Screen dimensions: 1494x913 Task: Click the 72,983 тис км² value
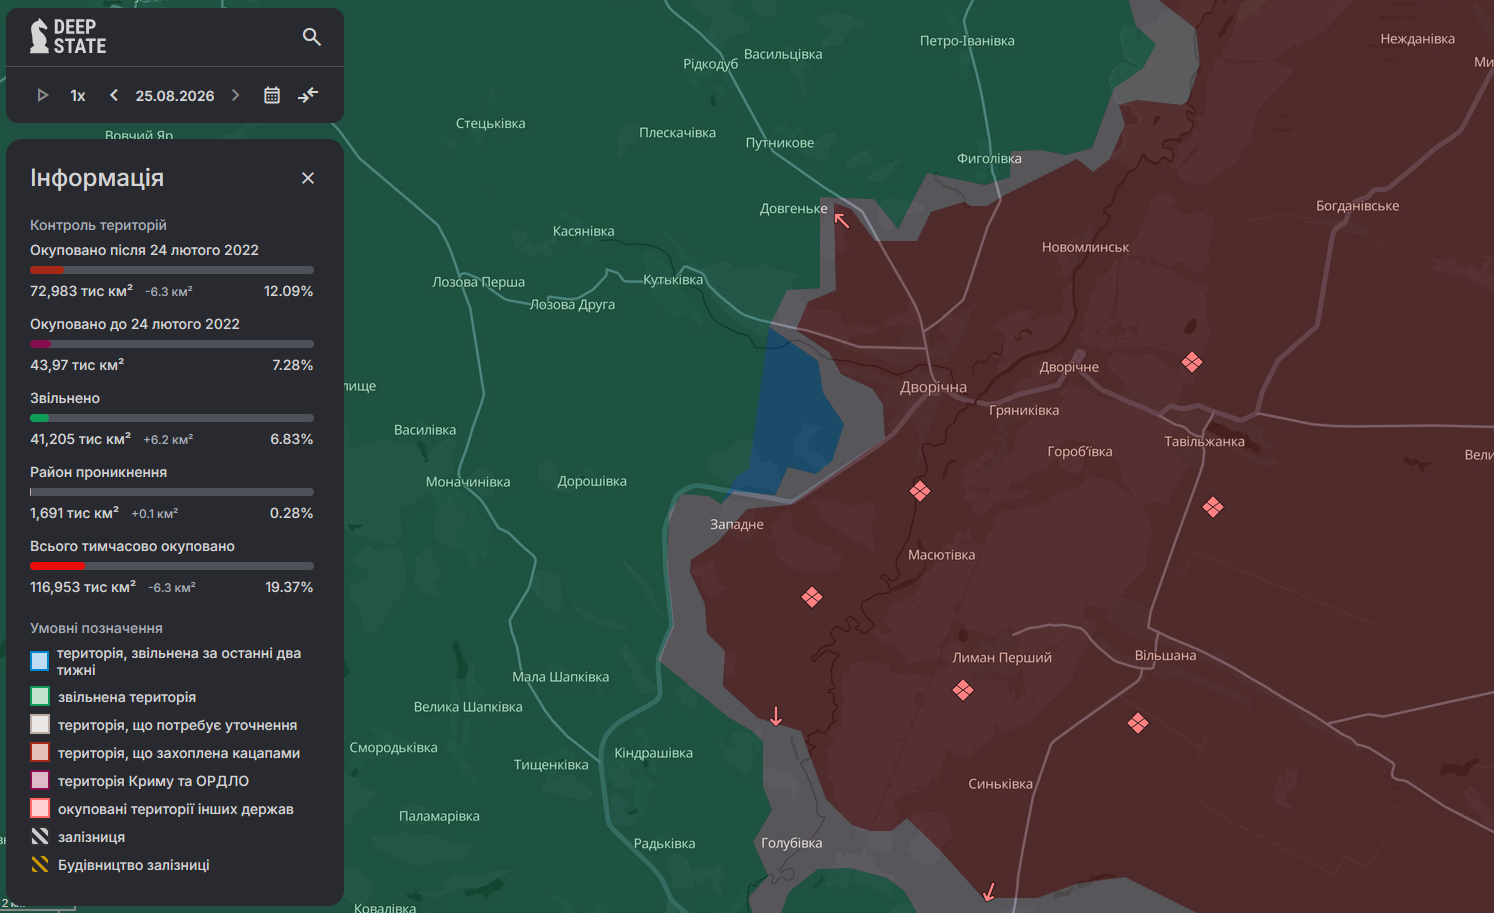[81, 291]
